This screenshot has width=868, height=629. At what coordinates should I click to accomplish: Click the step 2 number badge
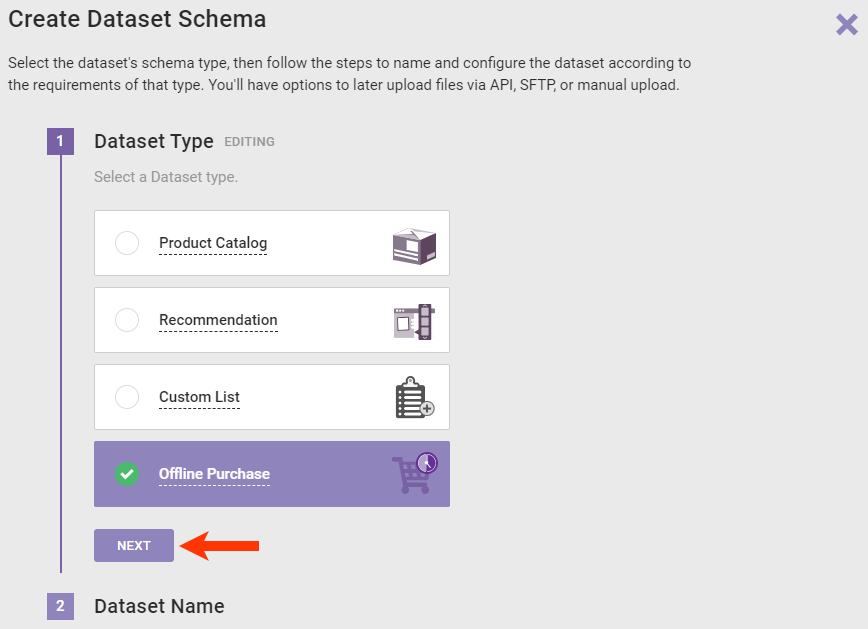pyautogui.click(x=60, y=606)
